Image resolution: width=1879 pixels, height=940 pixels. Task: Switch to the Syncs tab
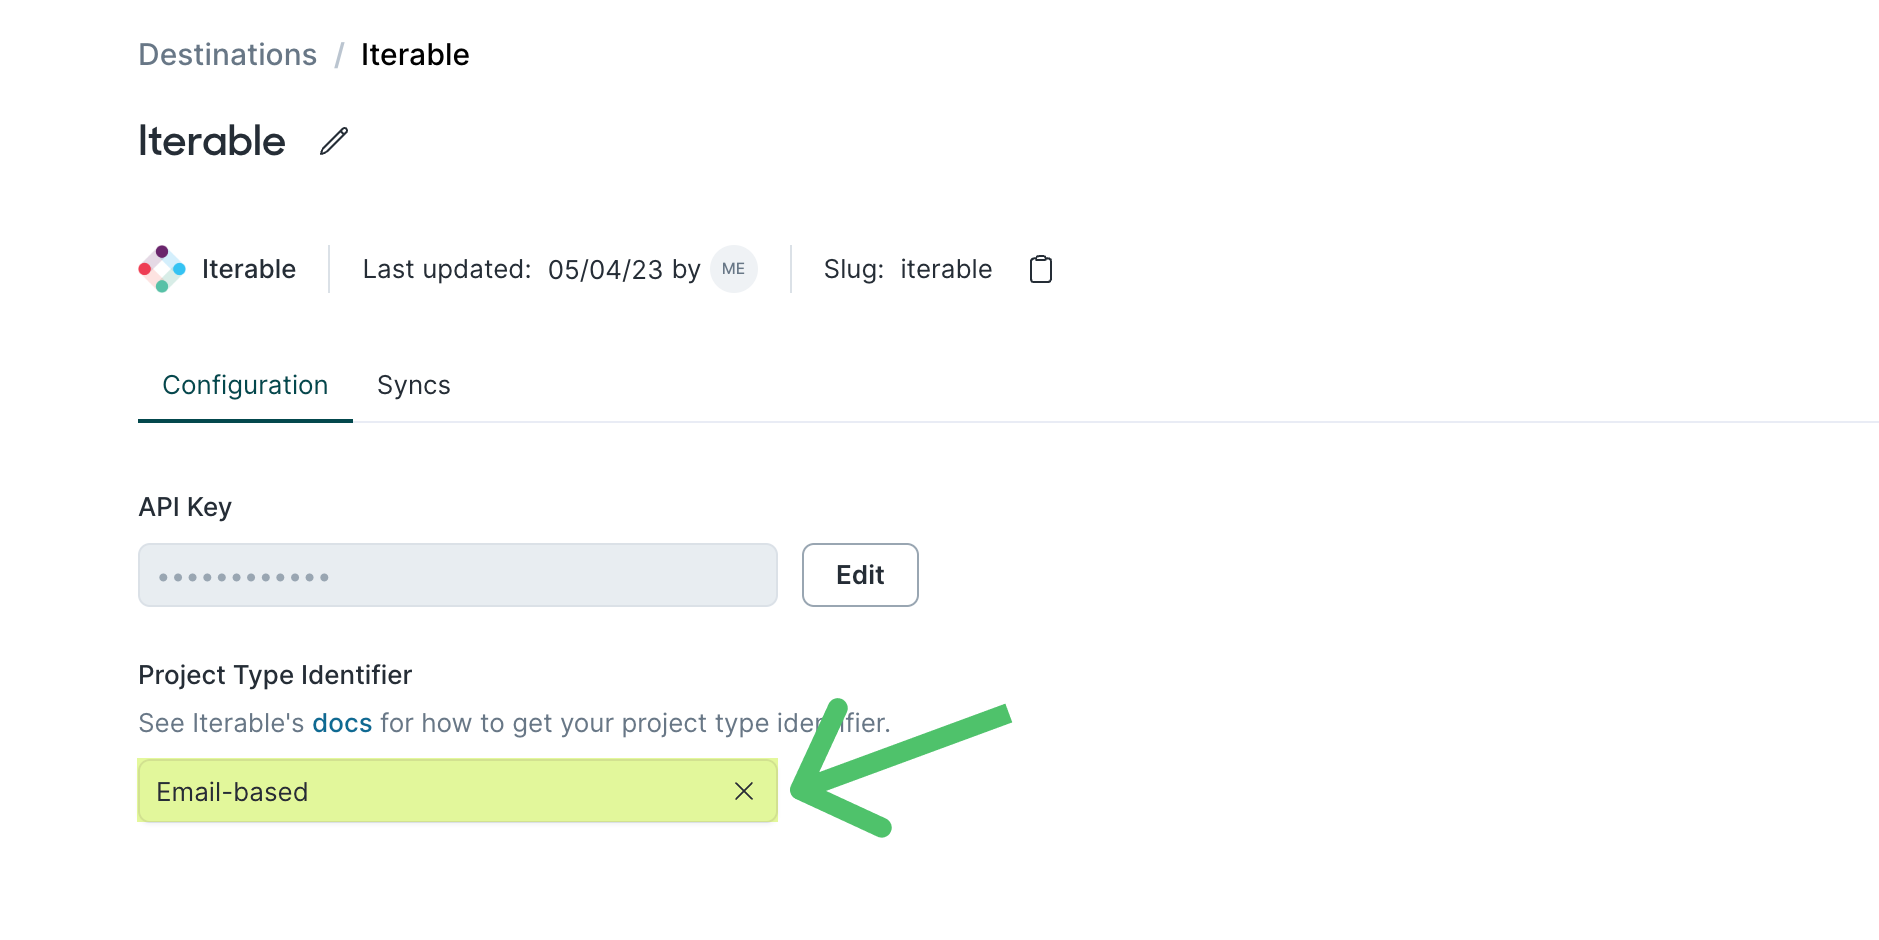tap(413, 385)
